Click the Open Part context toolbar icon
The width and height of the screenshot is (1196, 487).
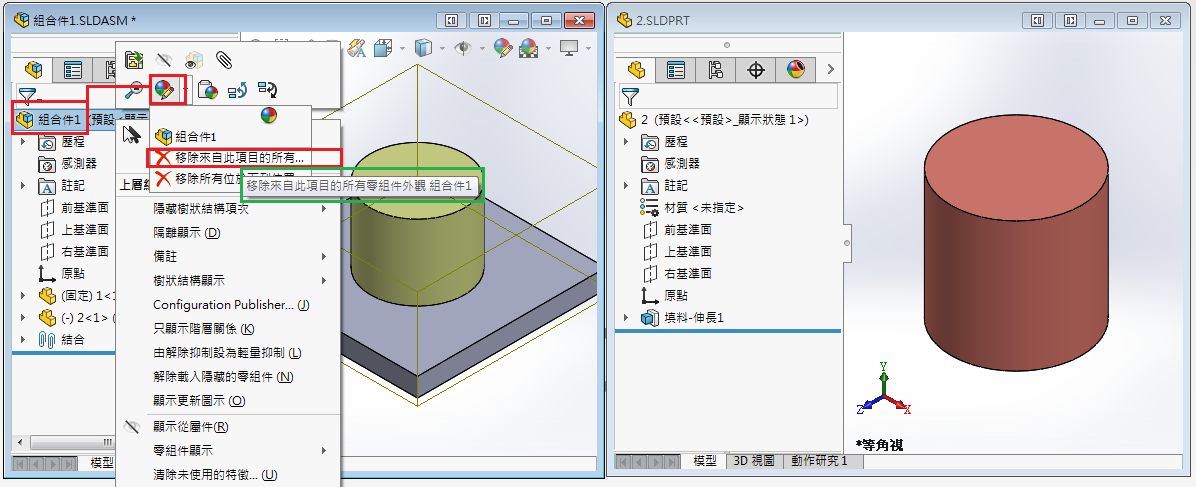click(135, 60)
